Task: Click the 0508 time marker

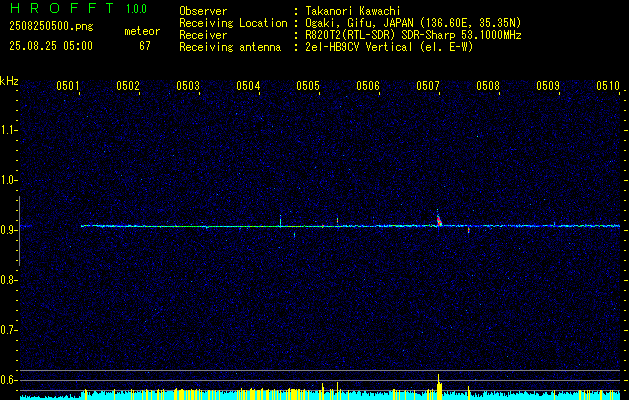Action: (488, 85)
